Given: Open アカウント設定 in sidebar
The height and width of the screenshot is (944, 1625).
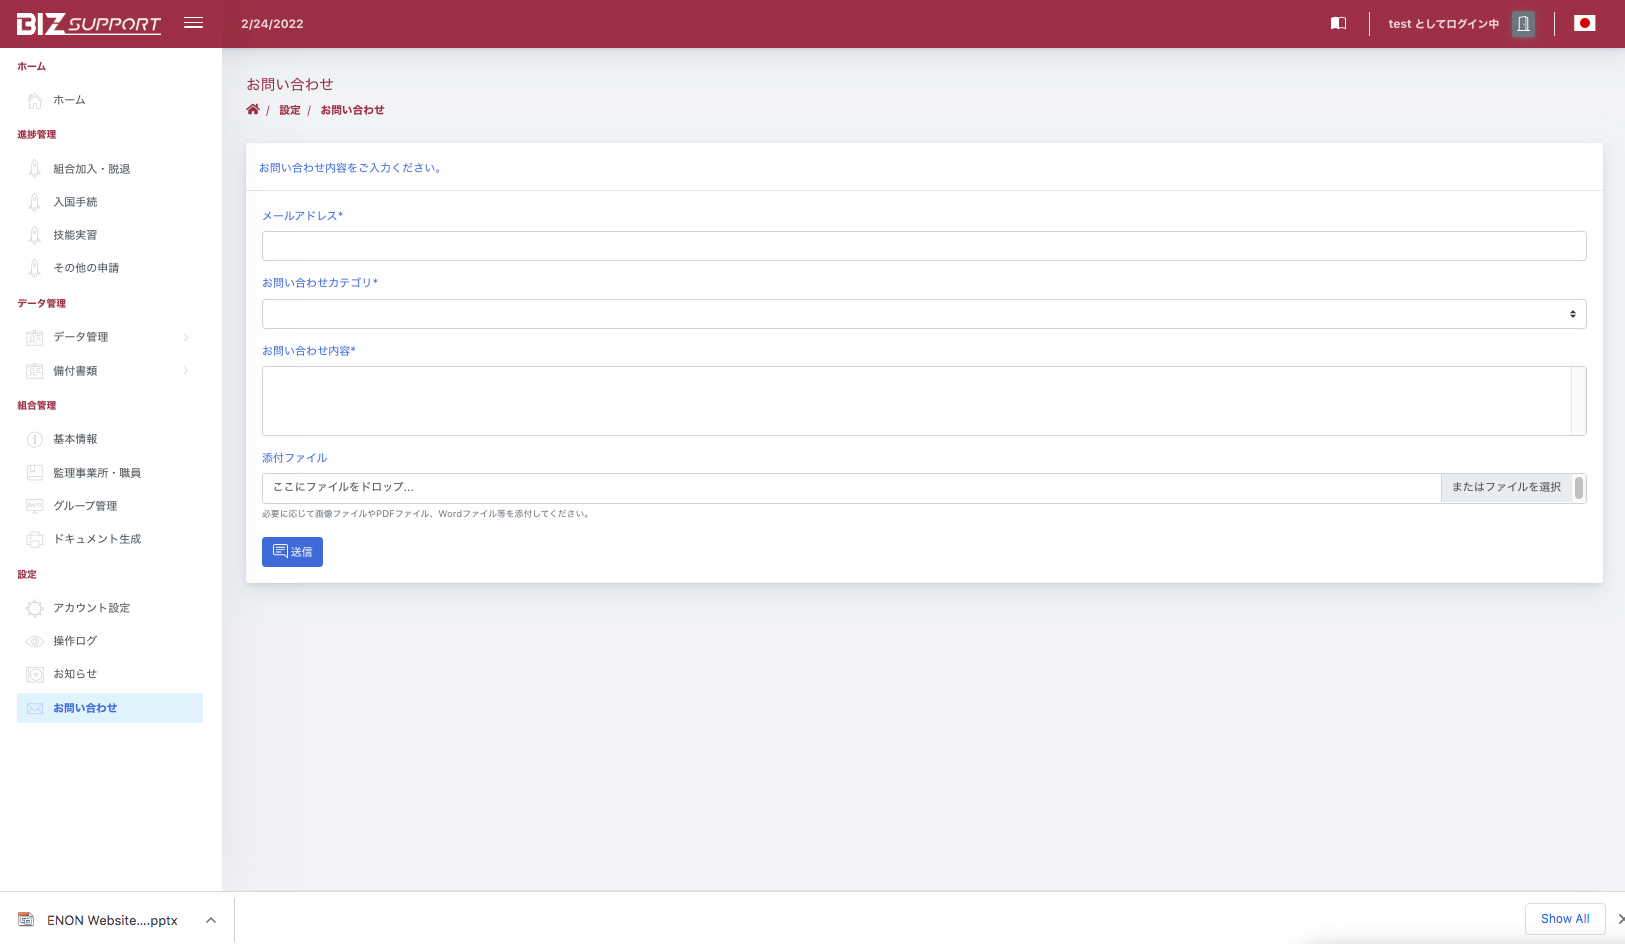Looking at the screenshot, I should (91, 608).
